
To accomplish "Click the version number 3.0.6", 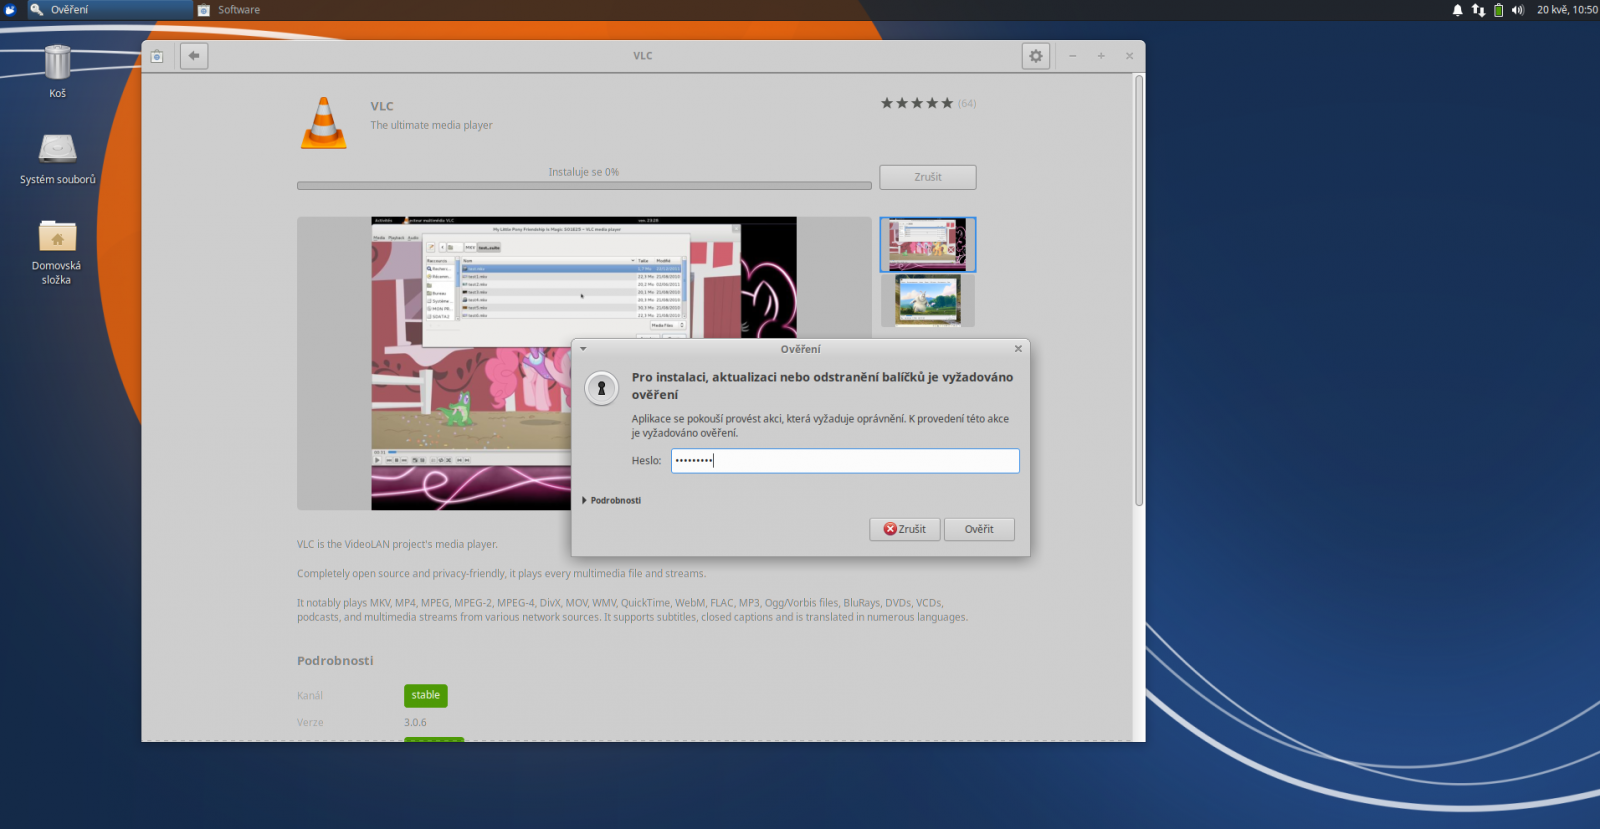I will click(x=415, y=722).
